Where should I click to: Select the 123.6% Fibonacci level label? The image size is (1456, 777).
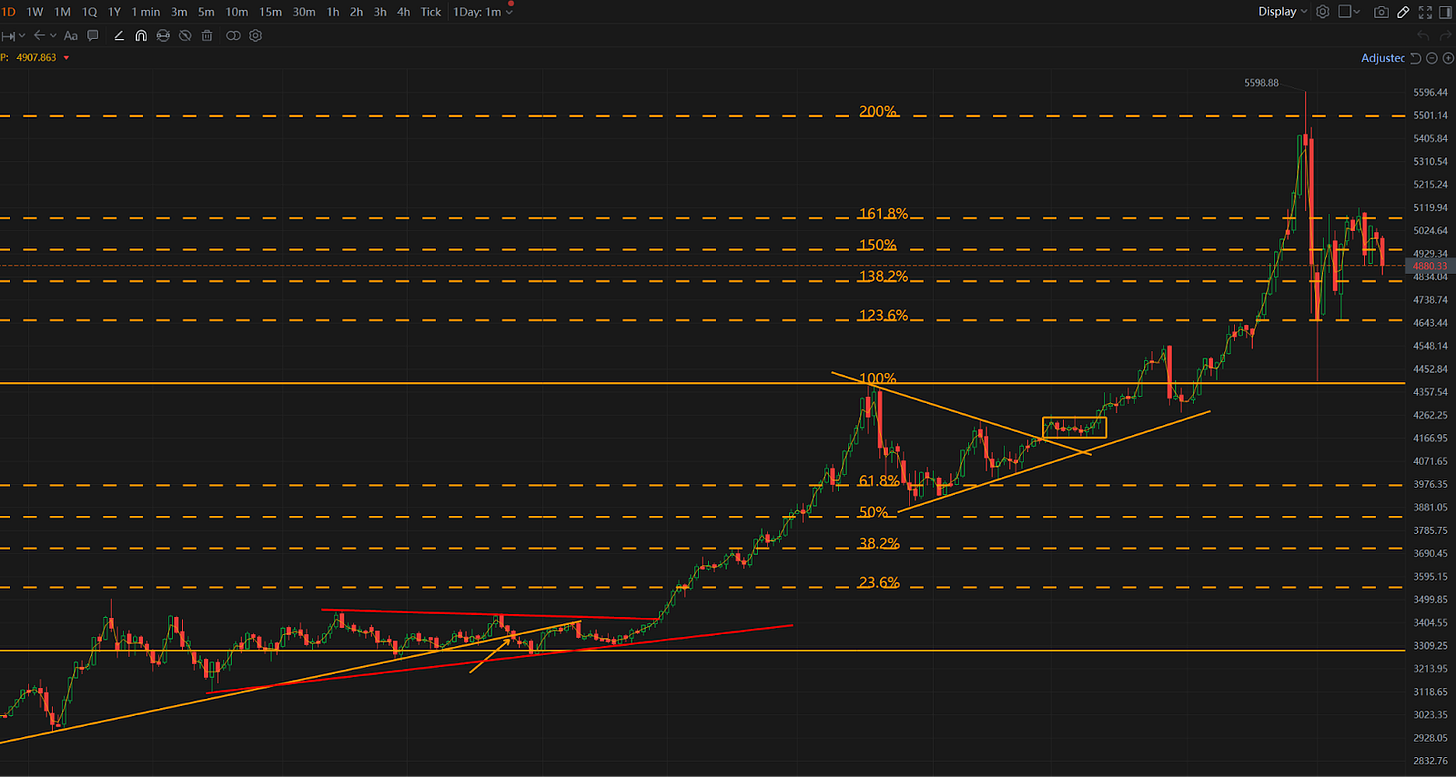click(883, 316)
